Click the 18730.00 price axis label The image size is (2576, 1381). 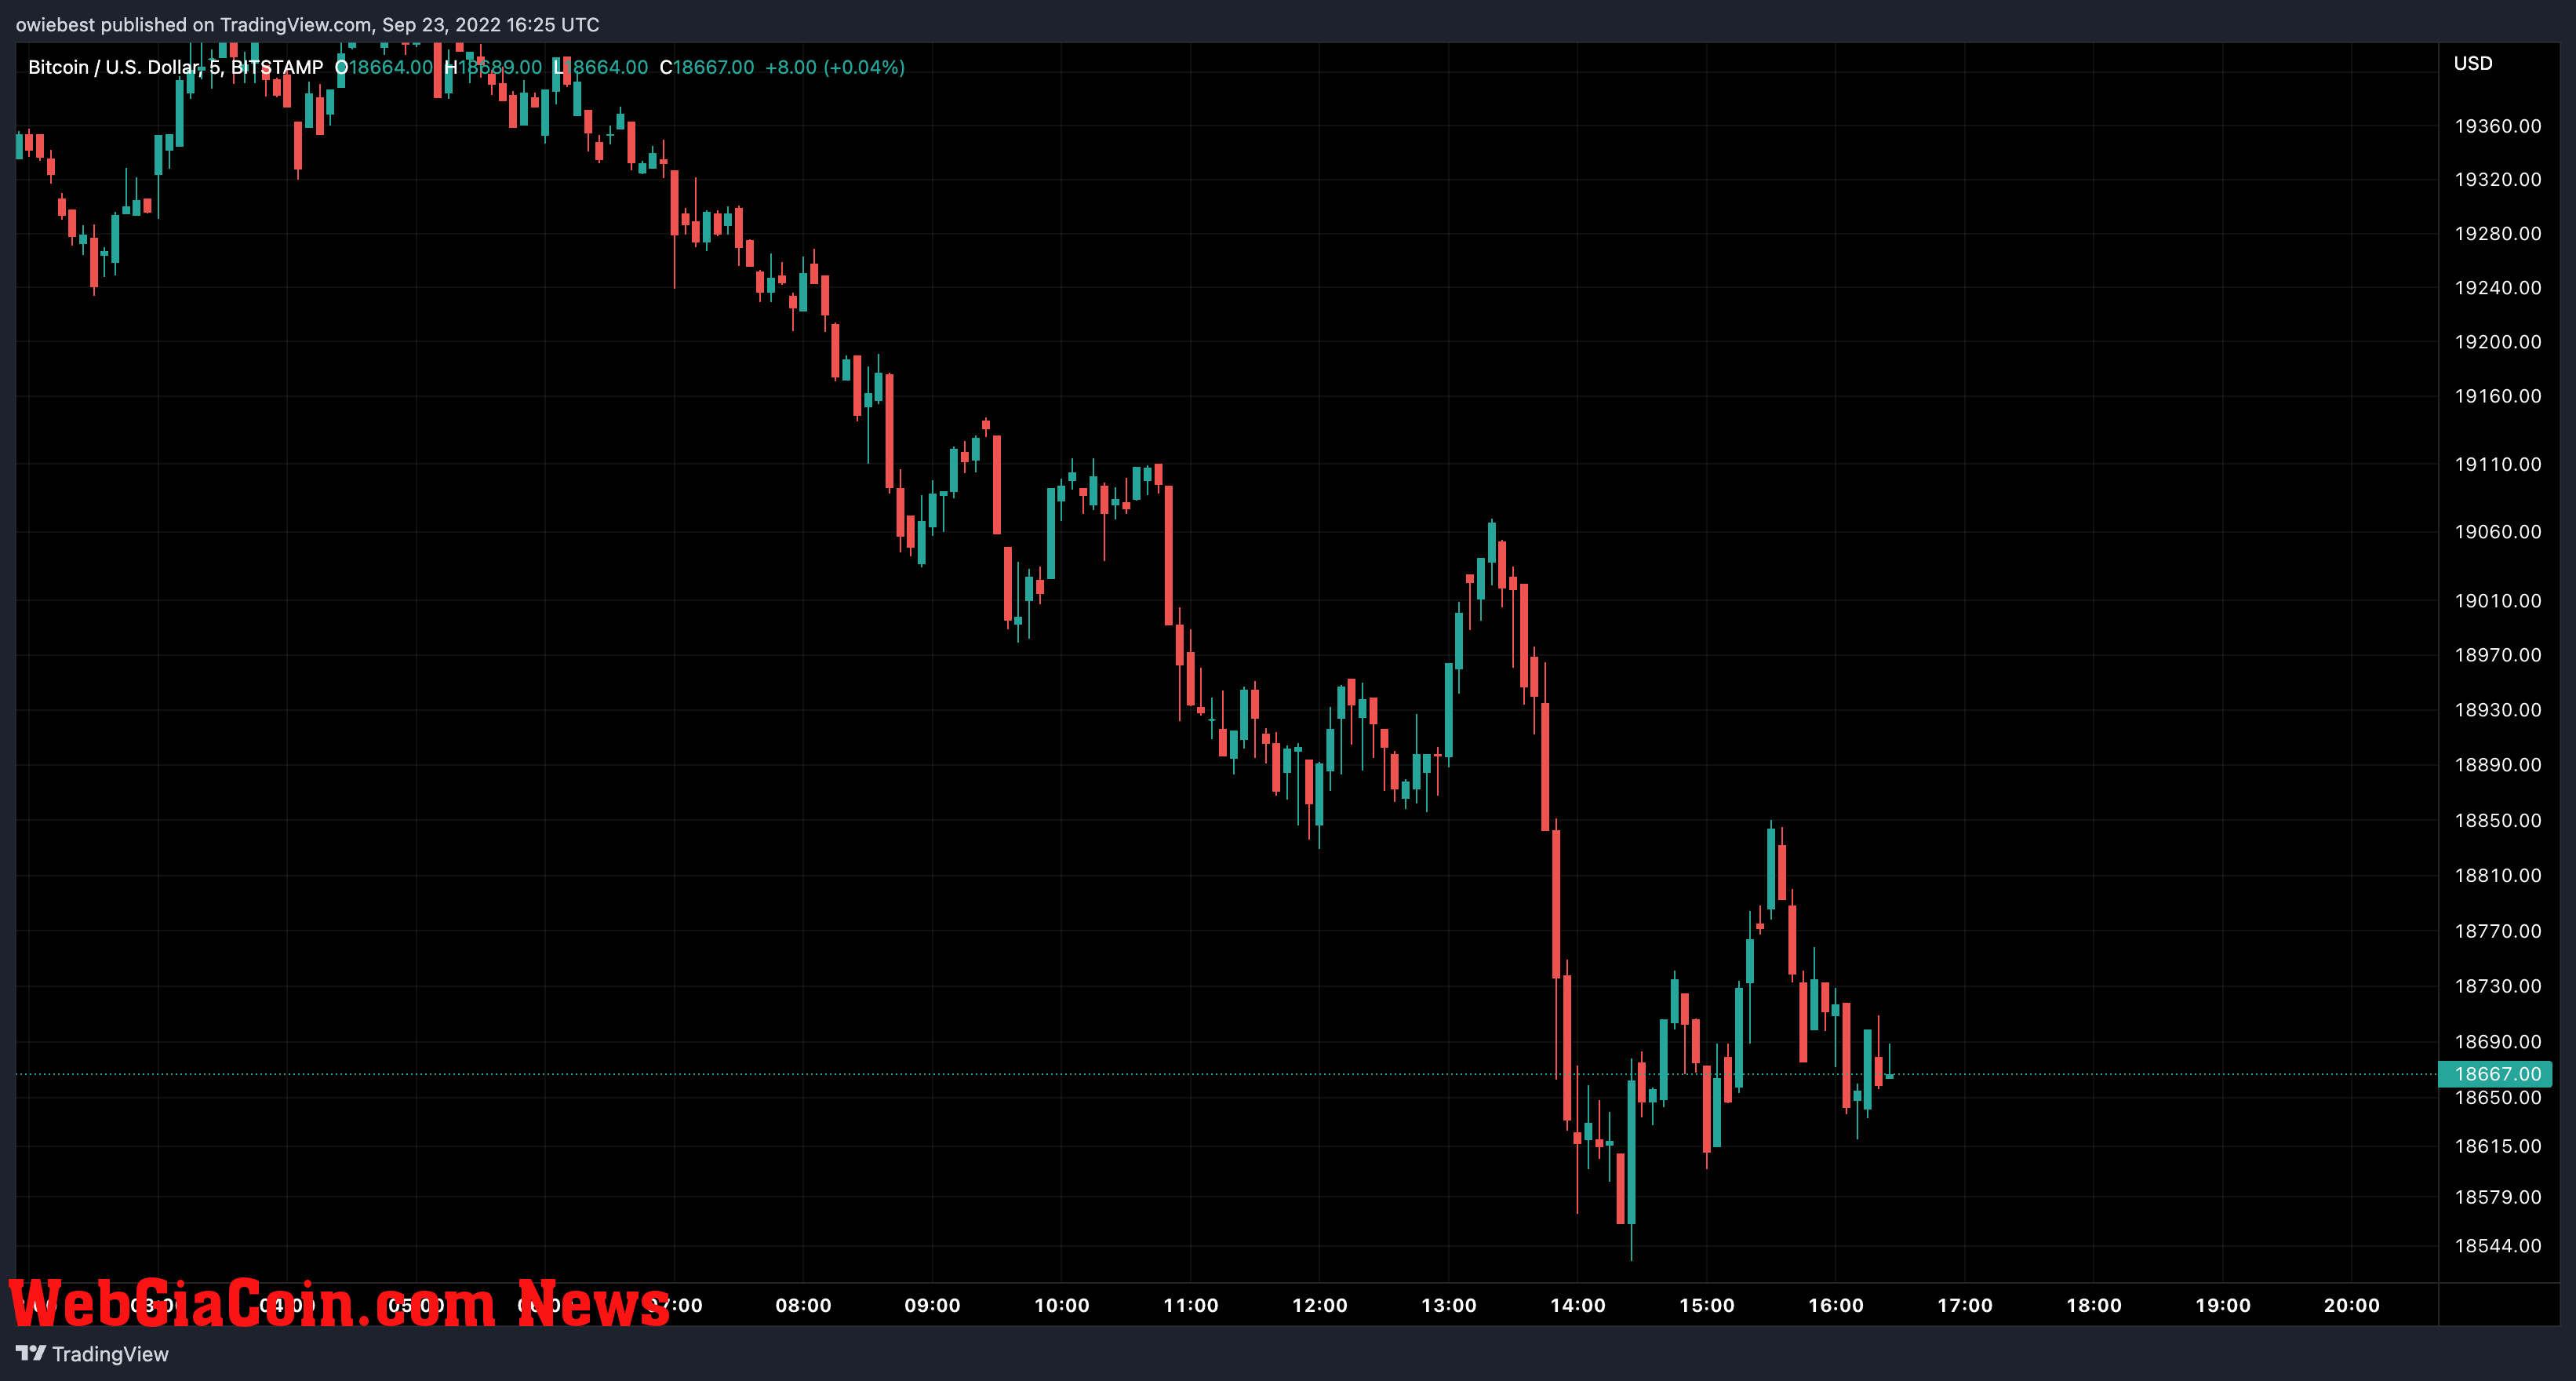2497,987
